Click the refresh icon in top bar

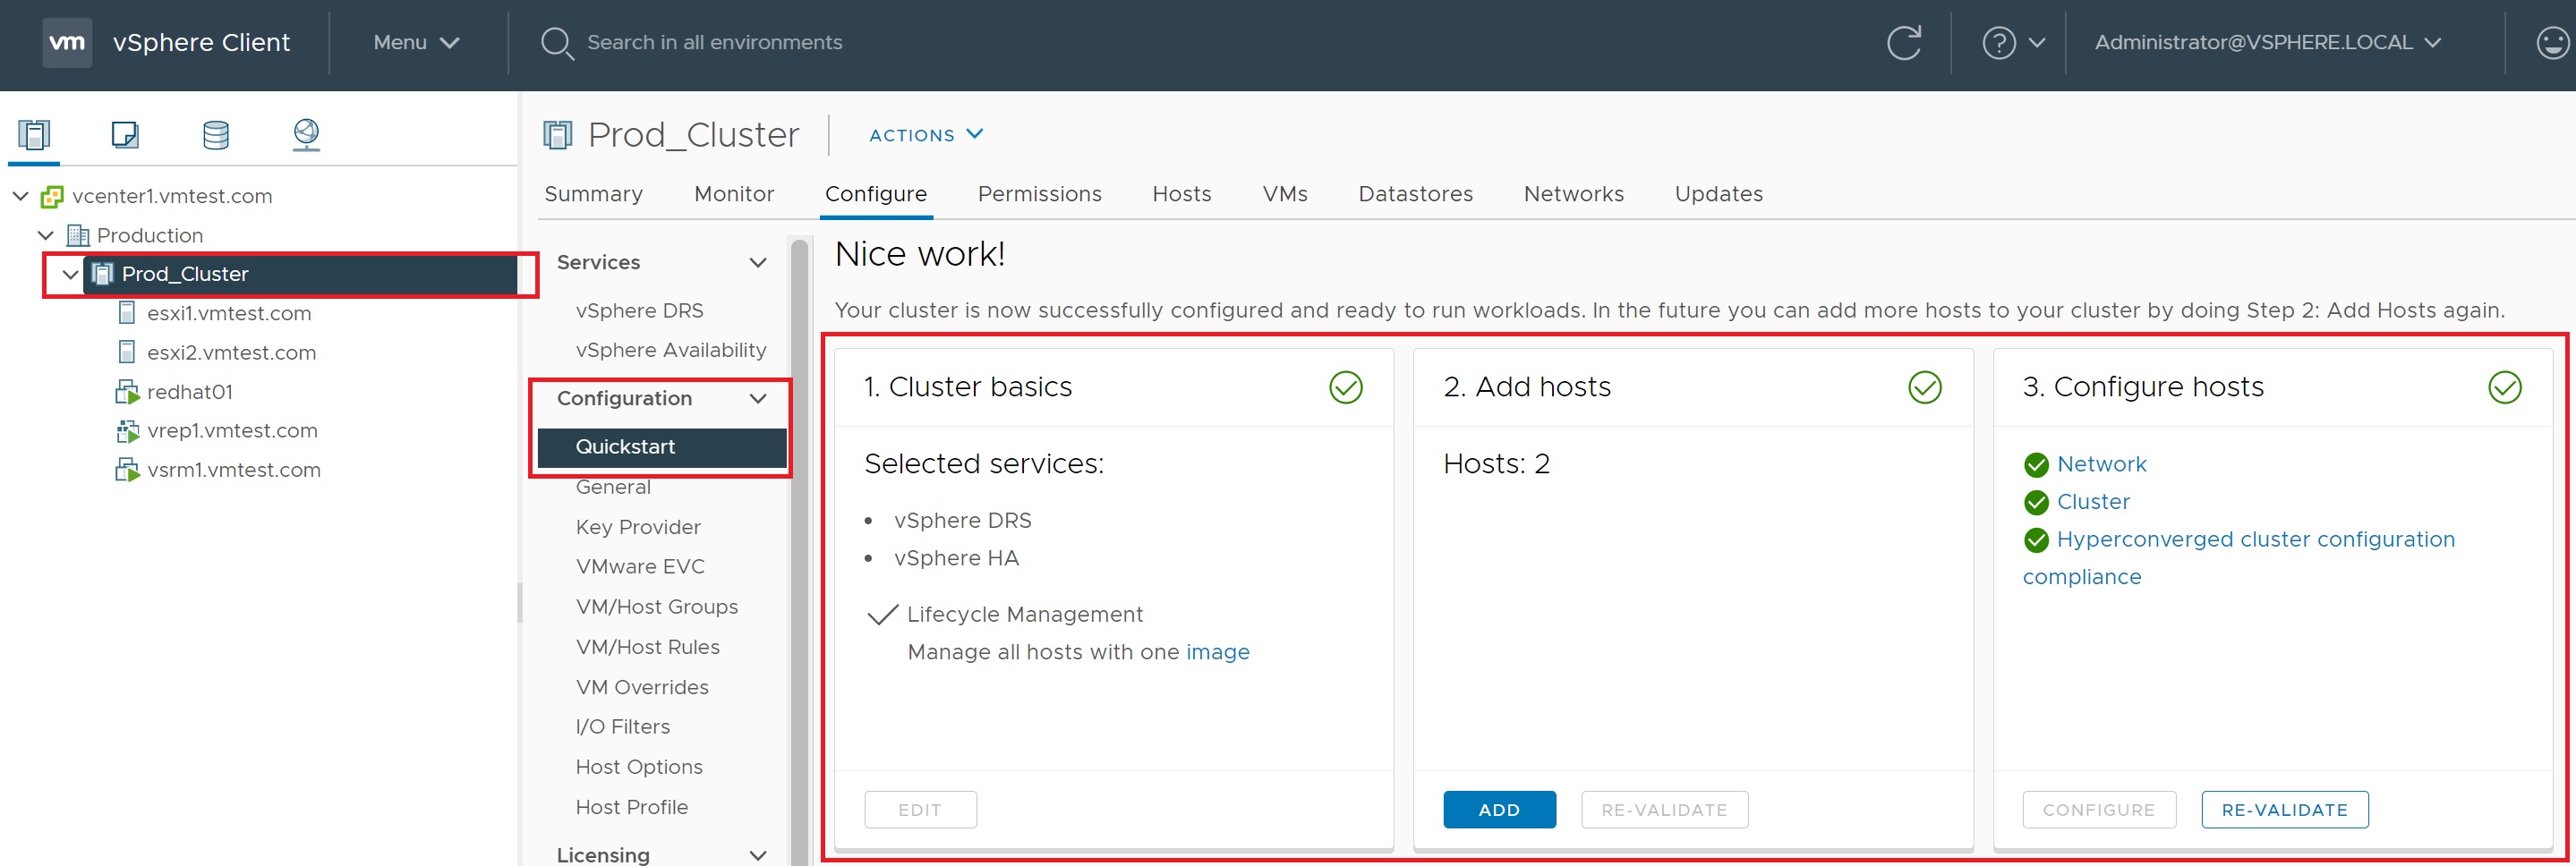click(1903, 43)
